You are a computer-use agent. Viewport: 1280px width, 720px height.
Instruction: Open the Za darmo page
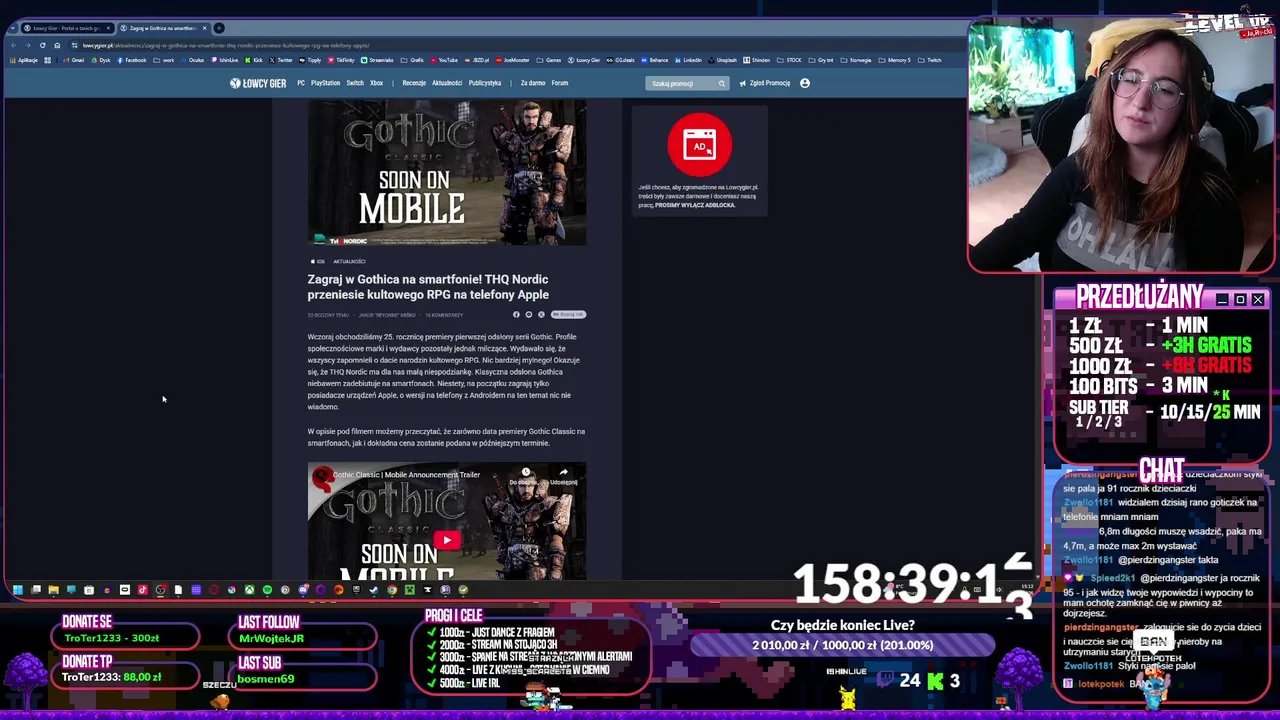(533, 83)
